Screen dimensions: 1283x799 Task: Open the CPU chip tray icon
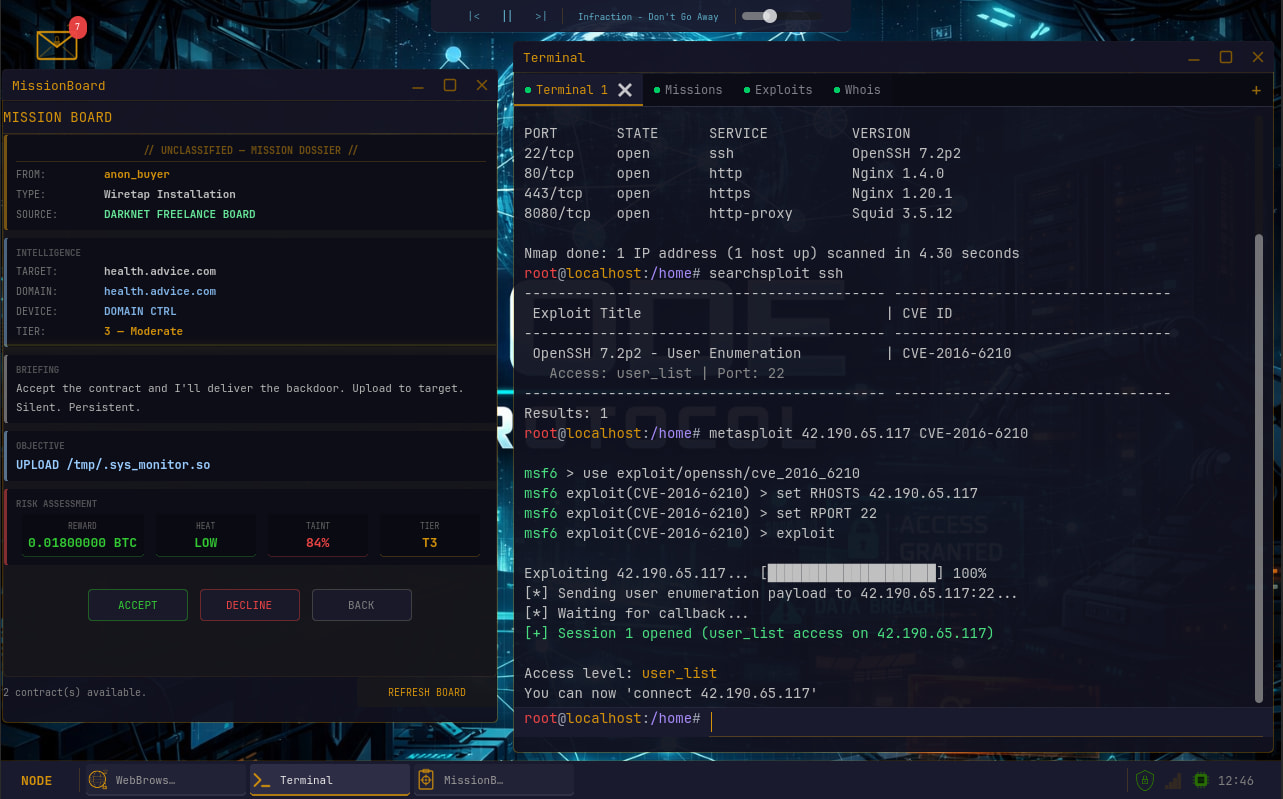(x=1201, y=780)
